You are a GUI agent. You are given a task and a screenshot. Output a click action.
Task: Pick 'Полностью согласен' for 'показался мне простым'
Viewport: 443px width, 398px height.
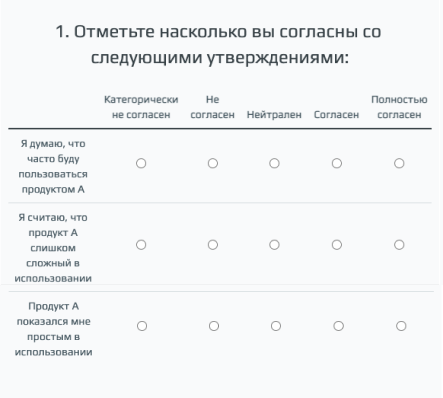click(x=401, y=326)
